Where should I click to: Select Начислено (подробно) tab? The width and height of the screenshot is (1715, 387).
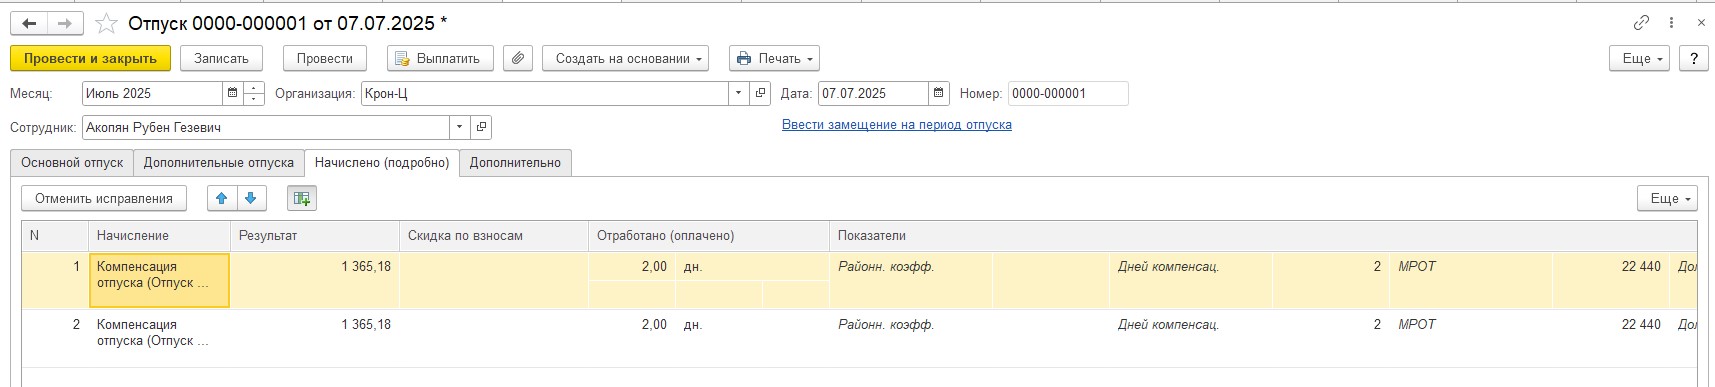click(382, 163)
